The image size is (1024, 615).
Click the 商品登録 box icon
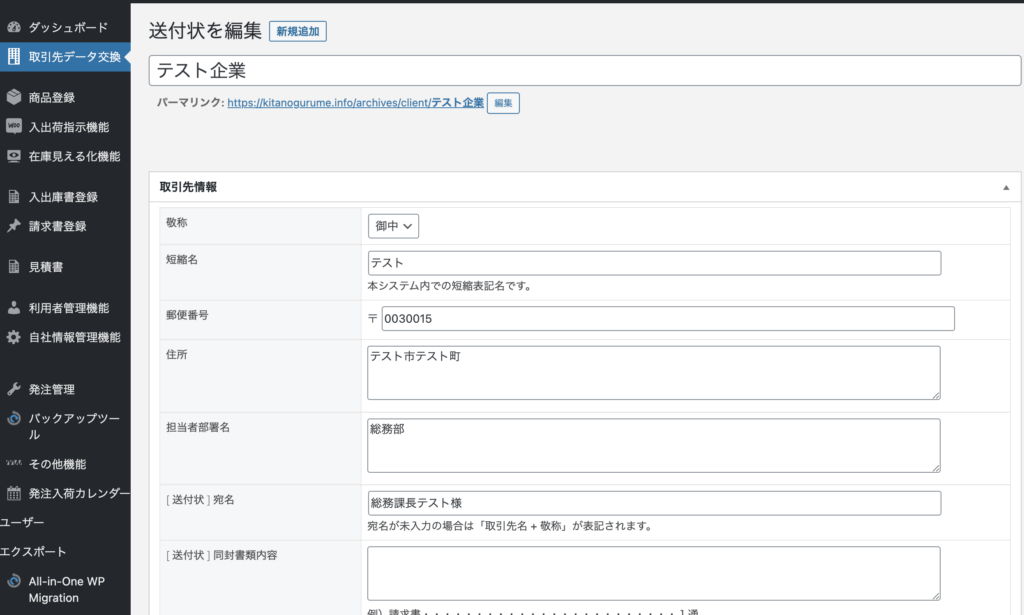[14, 98]
